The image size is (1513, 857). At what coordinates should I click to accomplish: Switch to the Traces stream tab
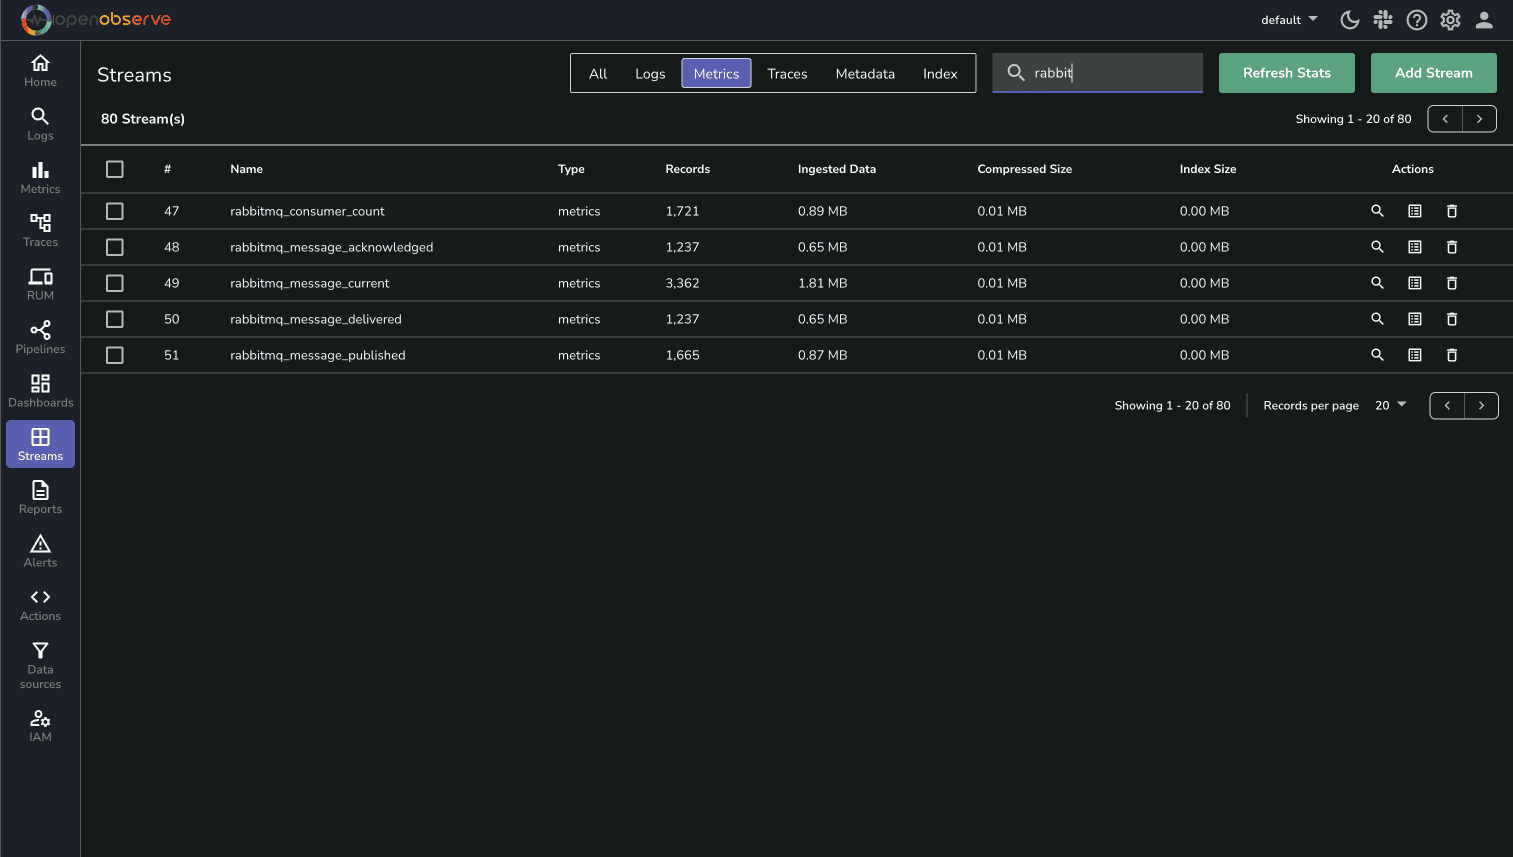787,74
